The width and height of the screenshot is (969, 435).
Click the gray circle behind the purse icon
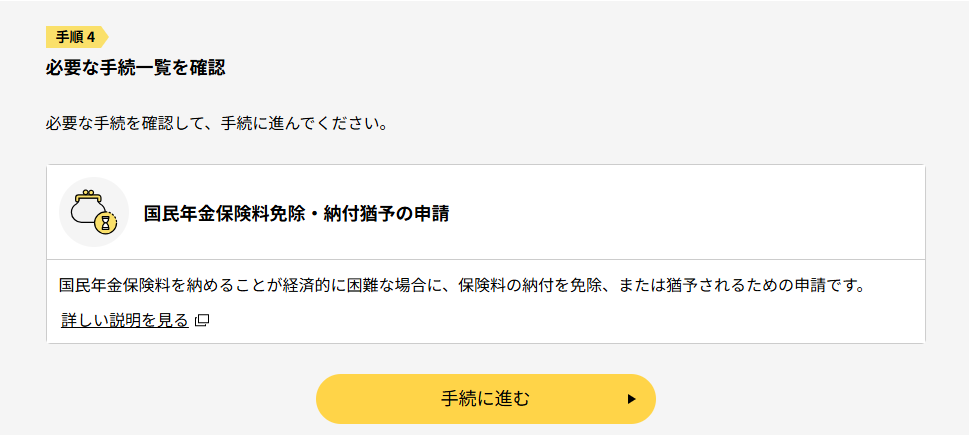click(x=93, y=212)
